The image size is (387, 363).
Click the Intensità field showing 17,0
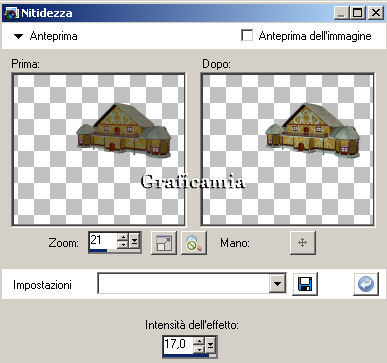click(178, 345)
